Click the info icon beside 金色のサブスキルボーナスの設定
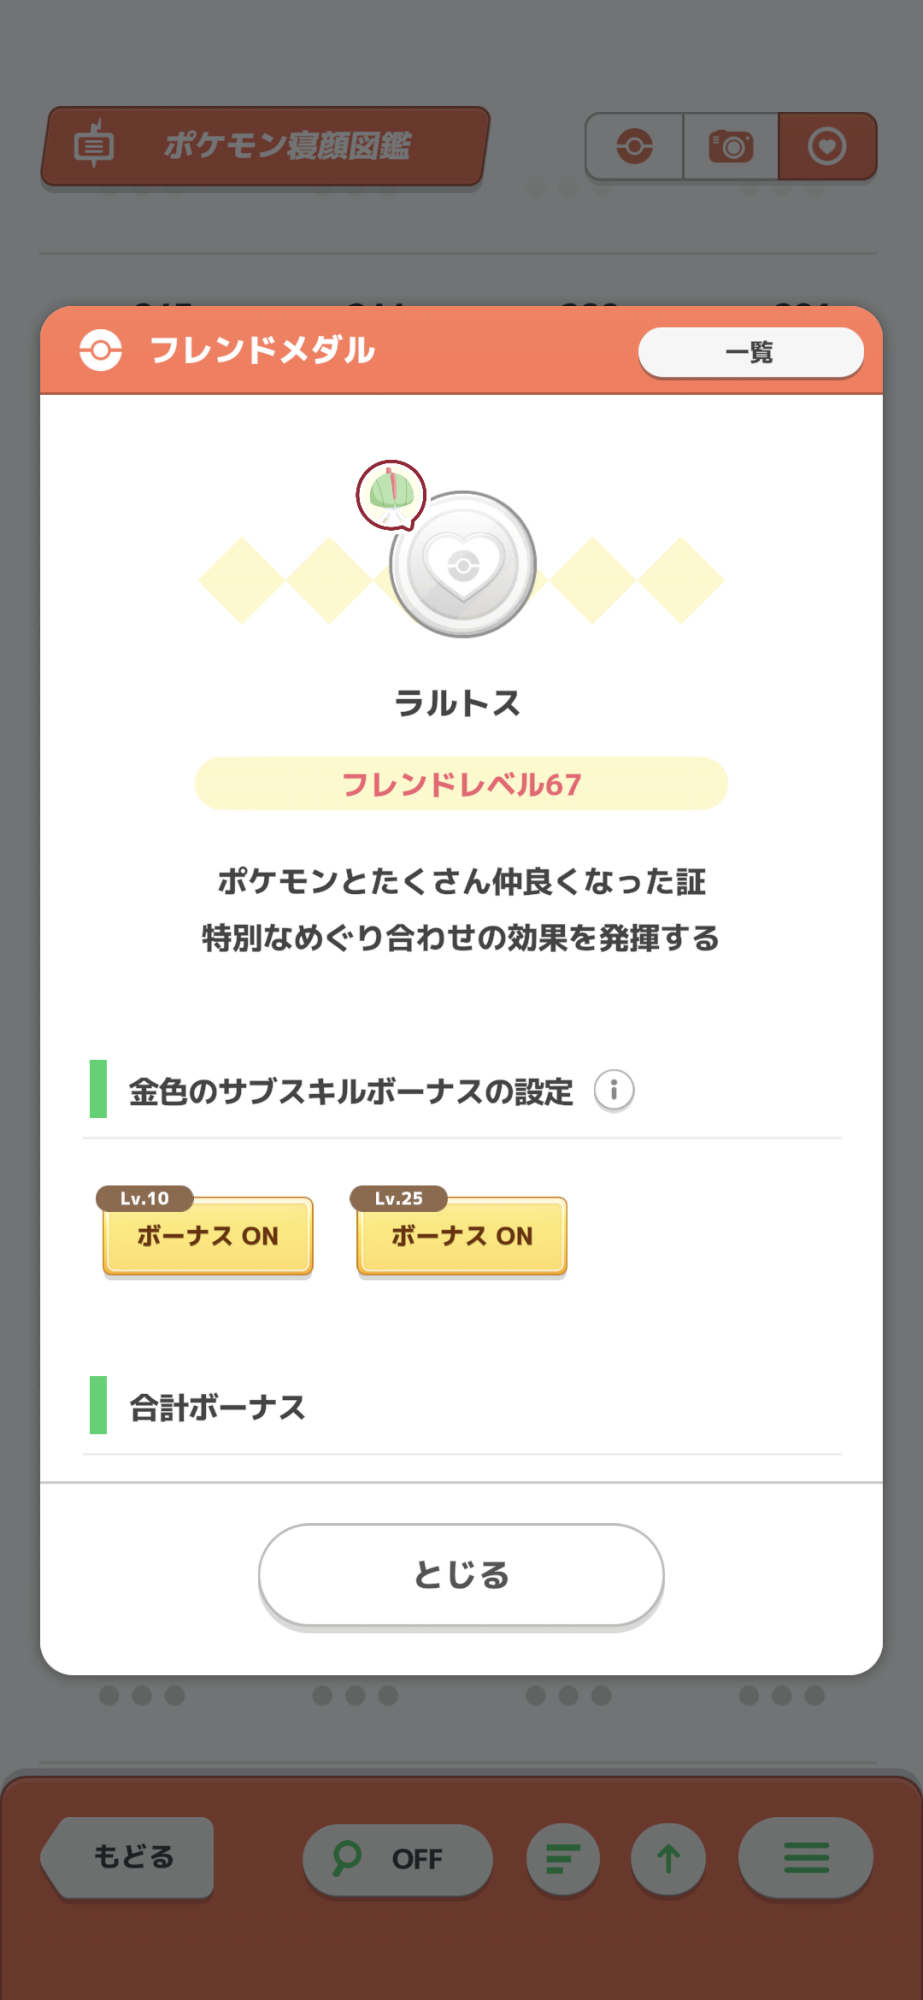The height and width of the screenshot is (2000, 923). 614,1090
